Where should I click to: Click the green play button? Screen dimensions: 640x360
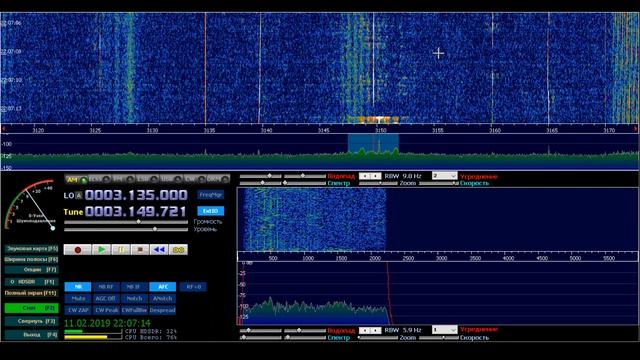pyautogui.click(x=101, y=249)
